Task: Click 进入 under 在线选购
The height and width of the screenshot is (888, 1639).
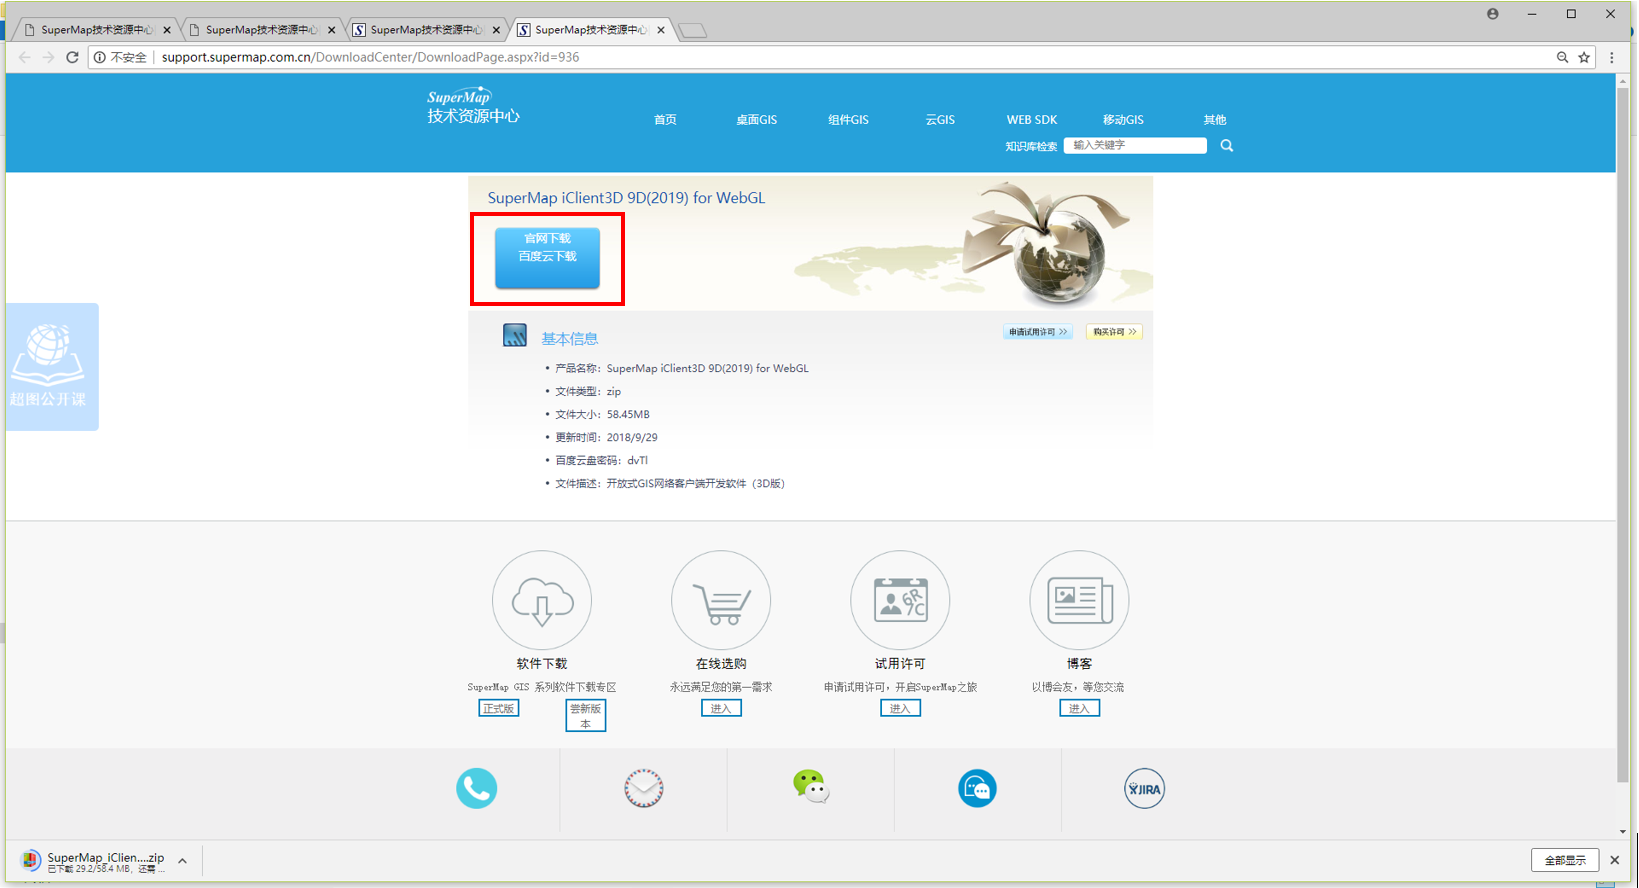Action: [721, 708]
